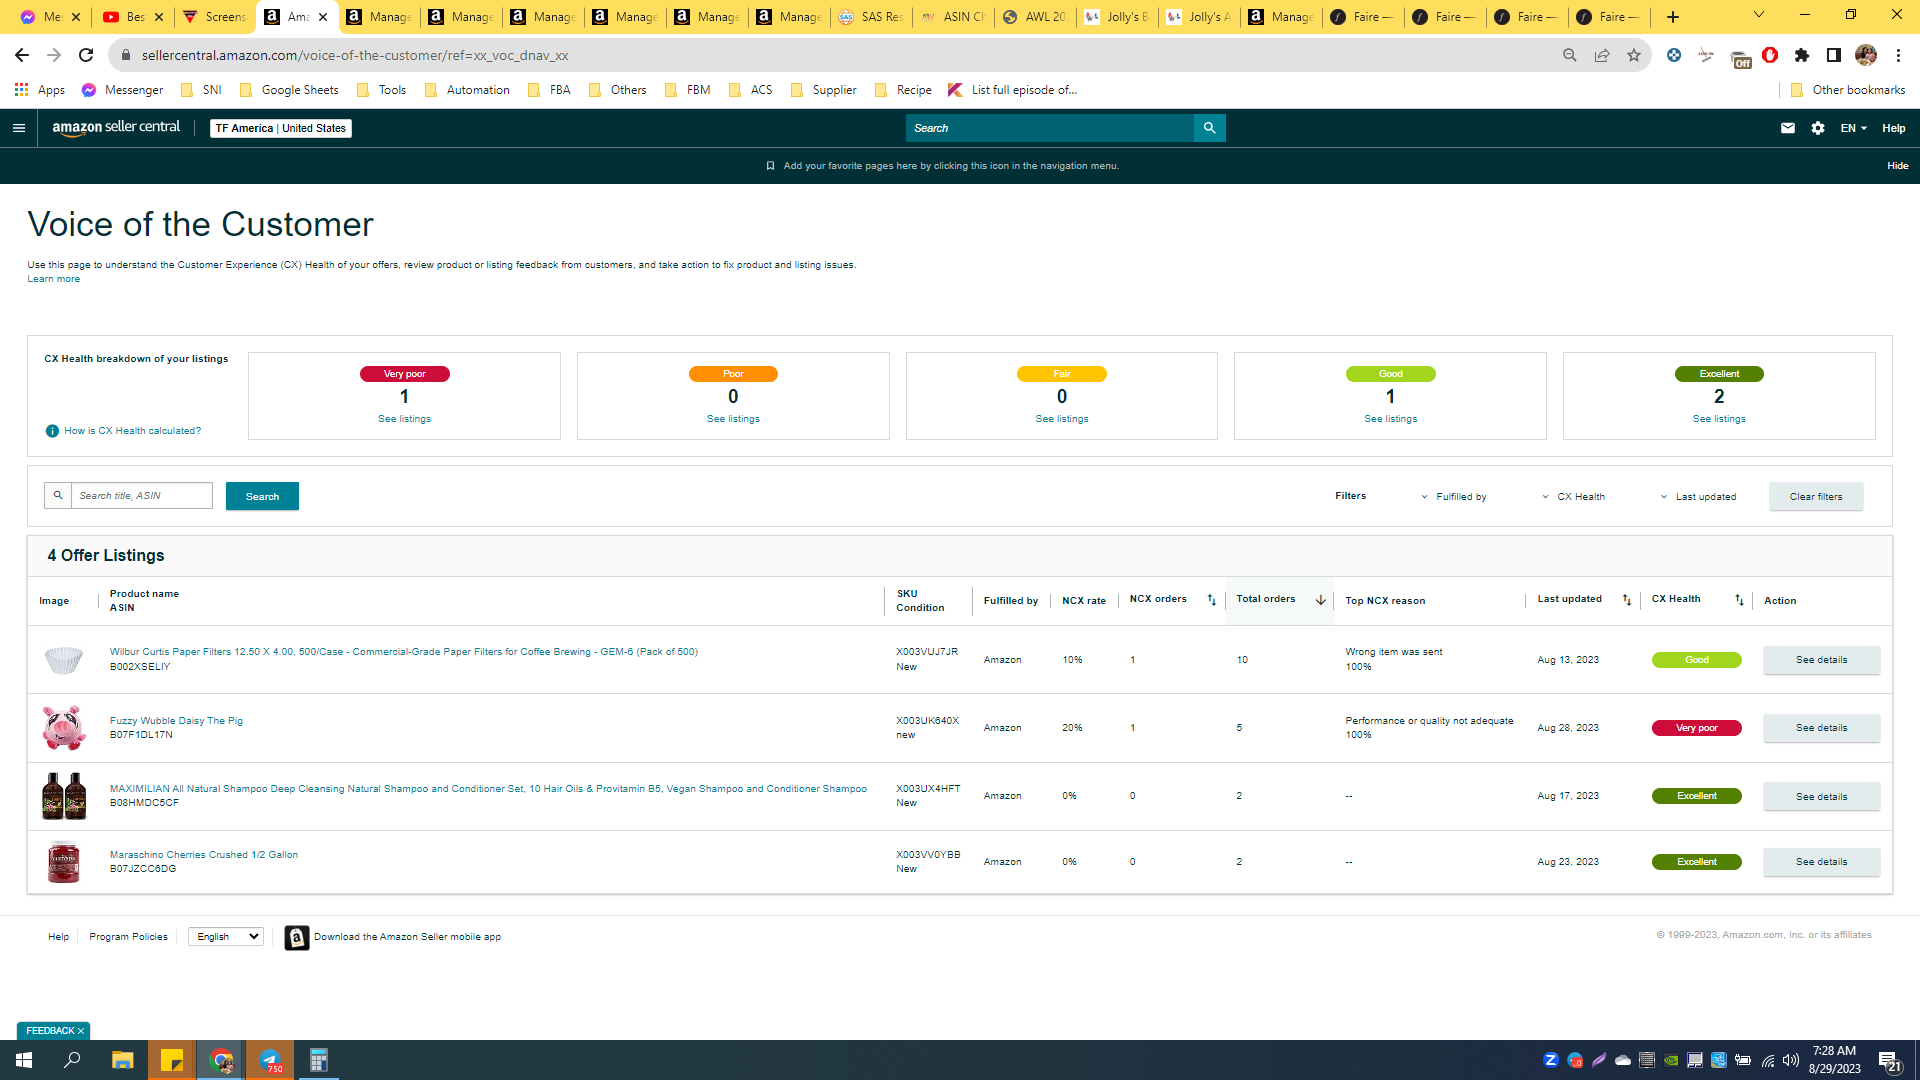Open Chrome extensions puzzle icon
The width and height of the screenshot is (1920, 1080).
pyautogui.click(x=1802, y=55)
